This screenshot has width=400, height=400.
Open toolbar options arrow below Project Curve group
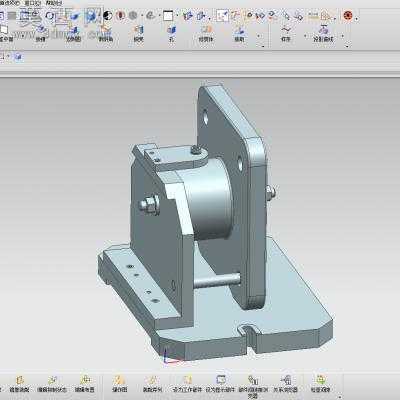coord(347,46)
